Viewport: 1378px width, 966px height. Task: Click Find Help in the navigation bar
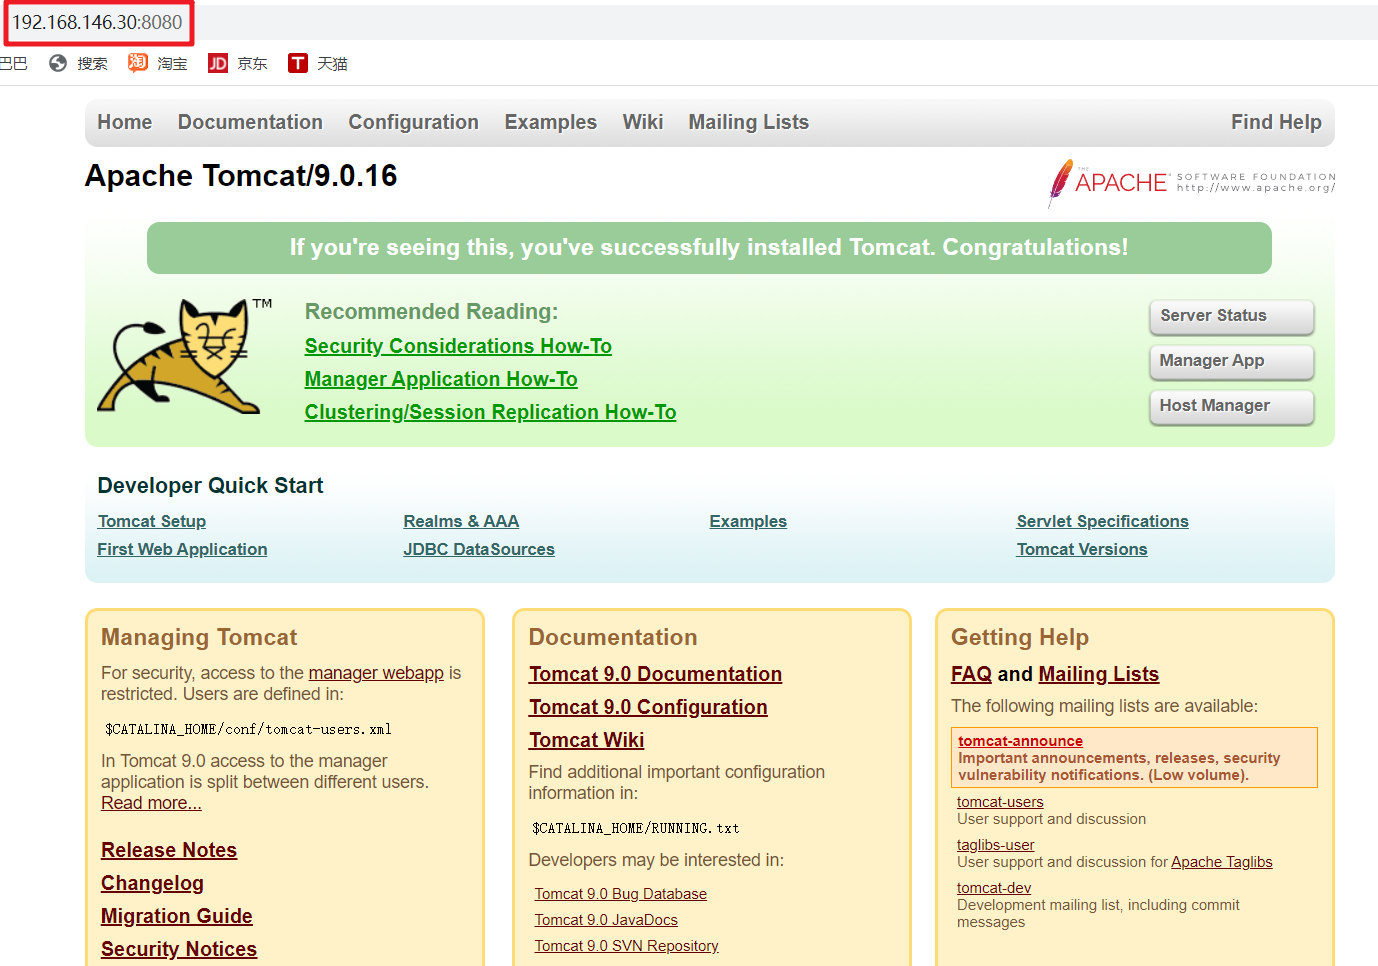click(1276, 122)
